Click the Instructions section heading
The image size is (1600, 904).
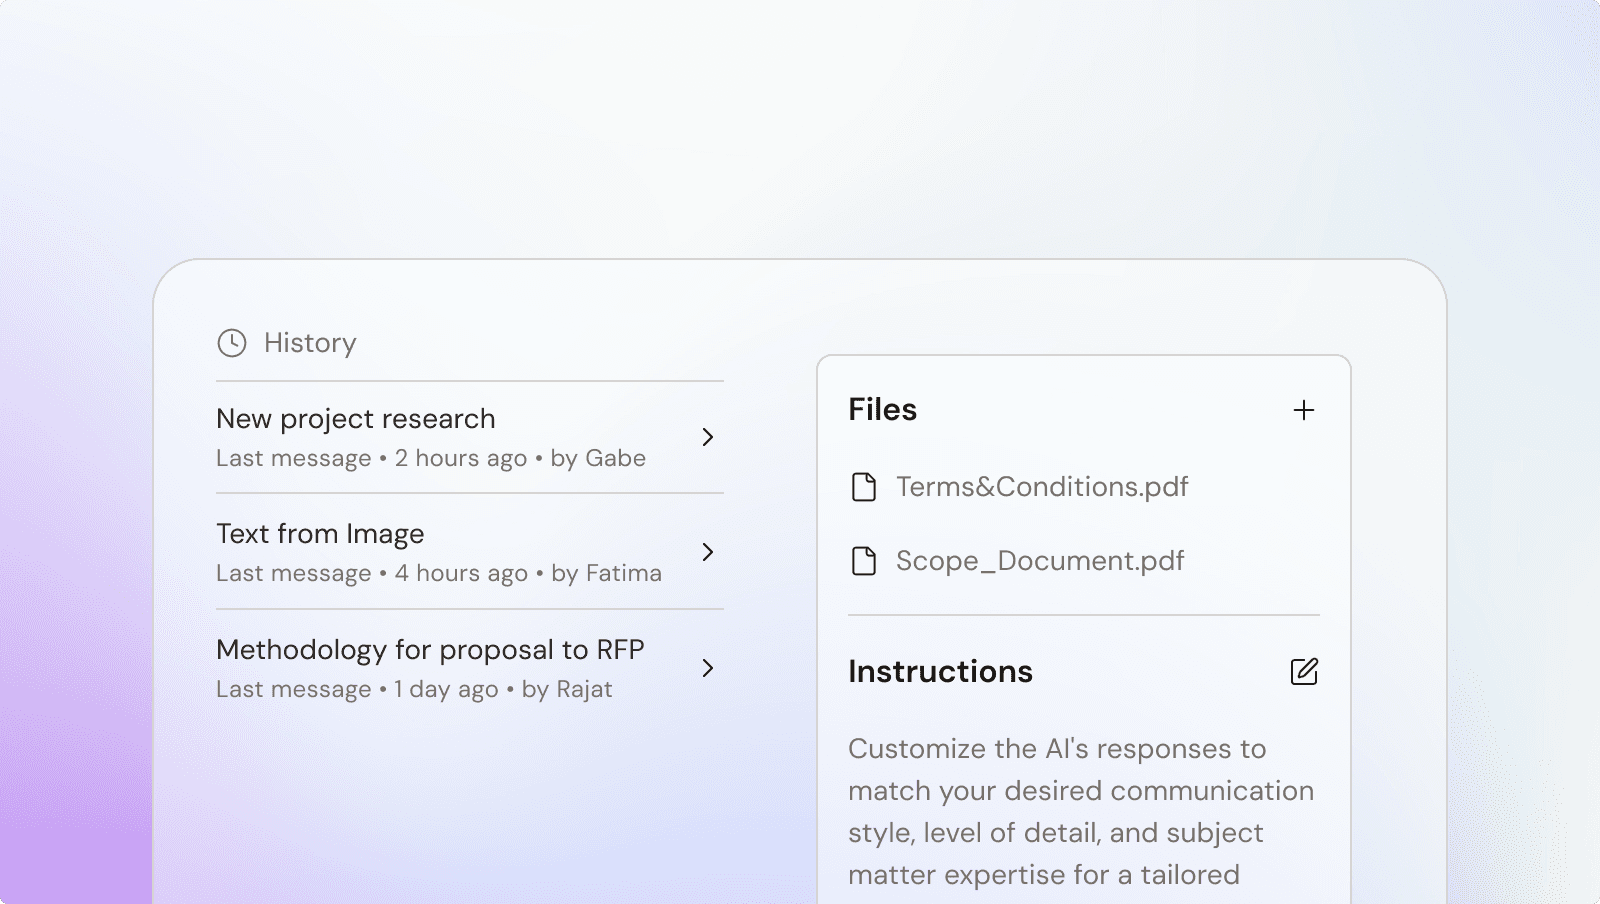coord(940,672)
